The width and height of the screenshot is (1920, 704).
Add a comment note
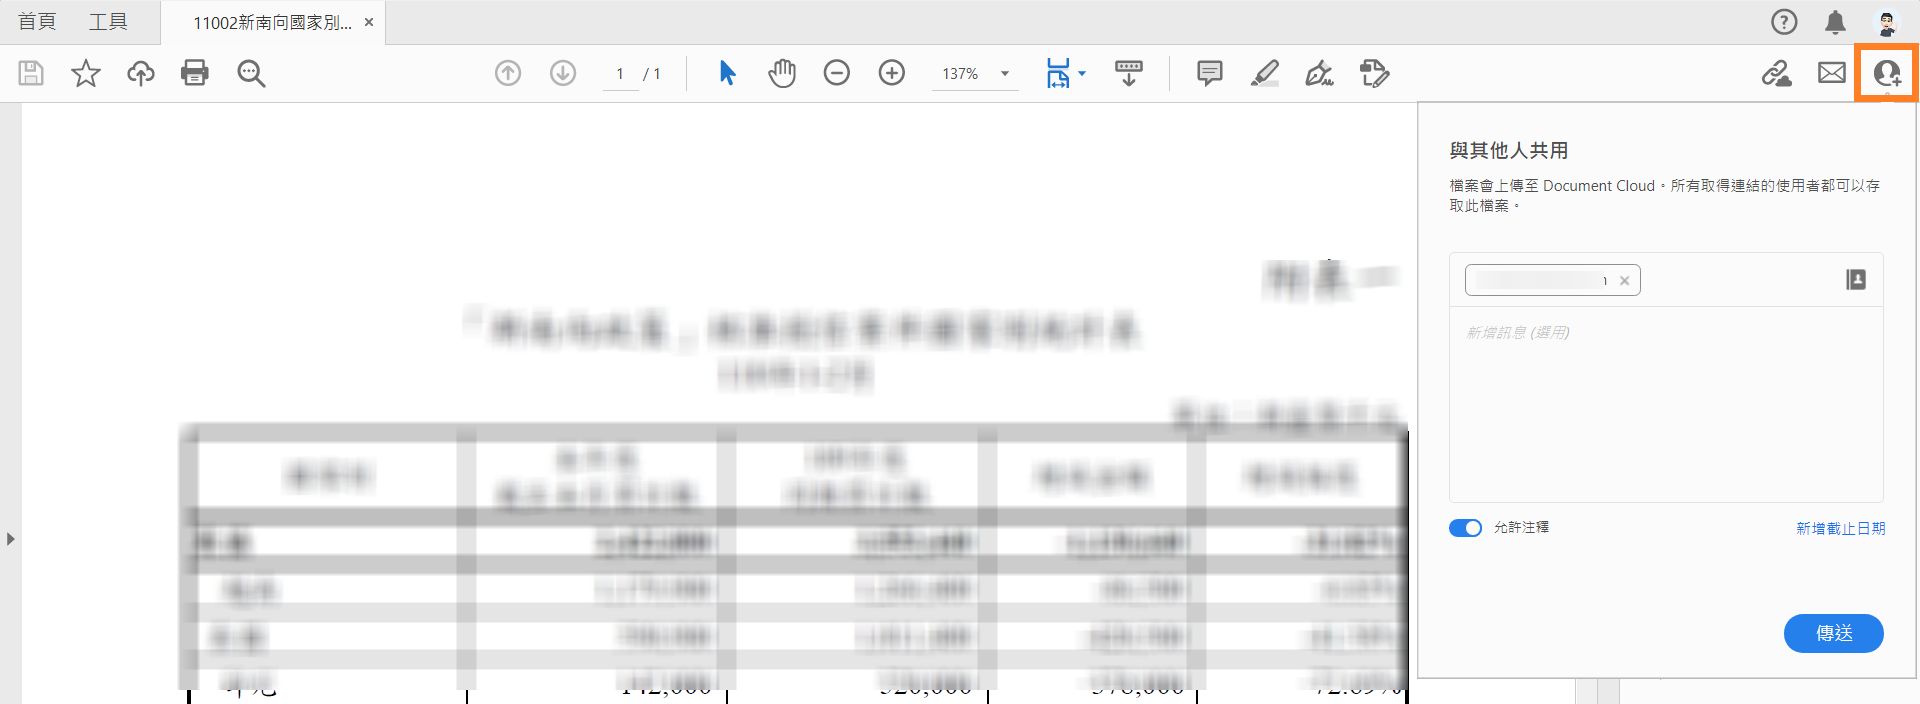[x=1210, y=73]
